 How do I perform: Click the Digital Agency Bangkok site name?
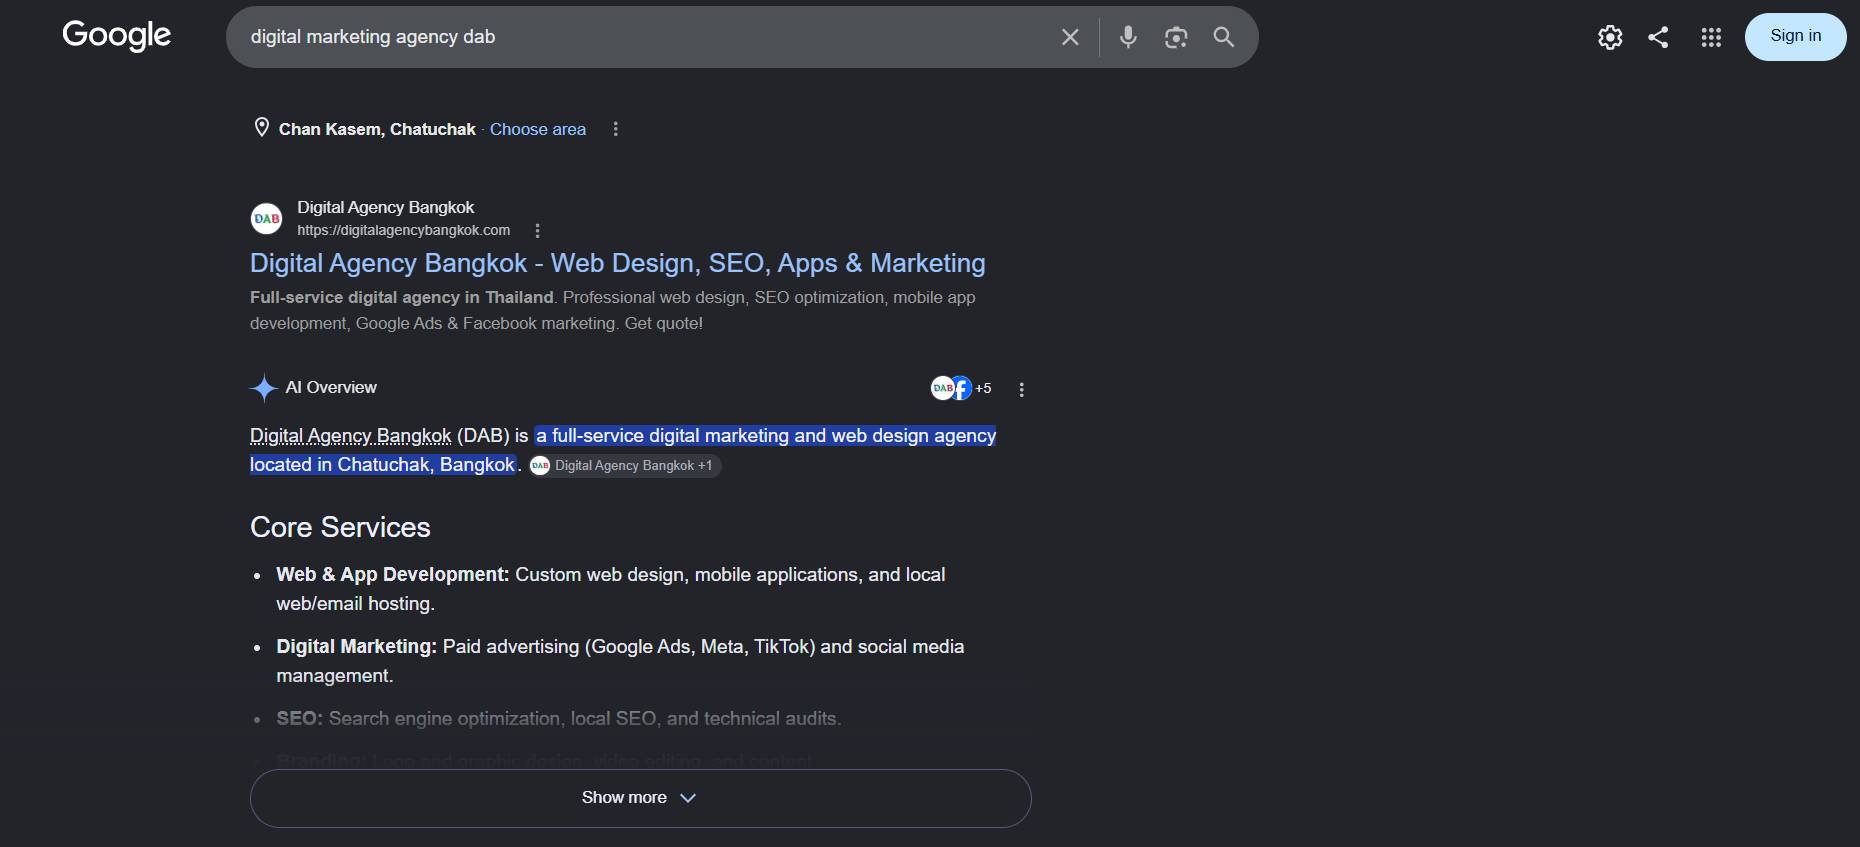click(x=385, y=207)
